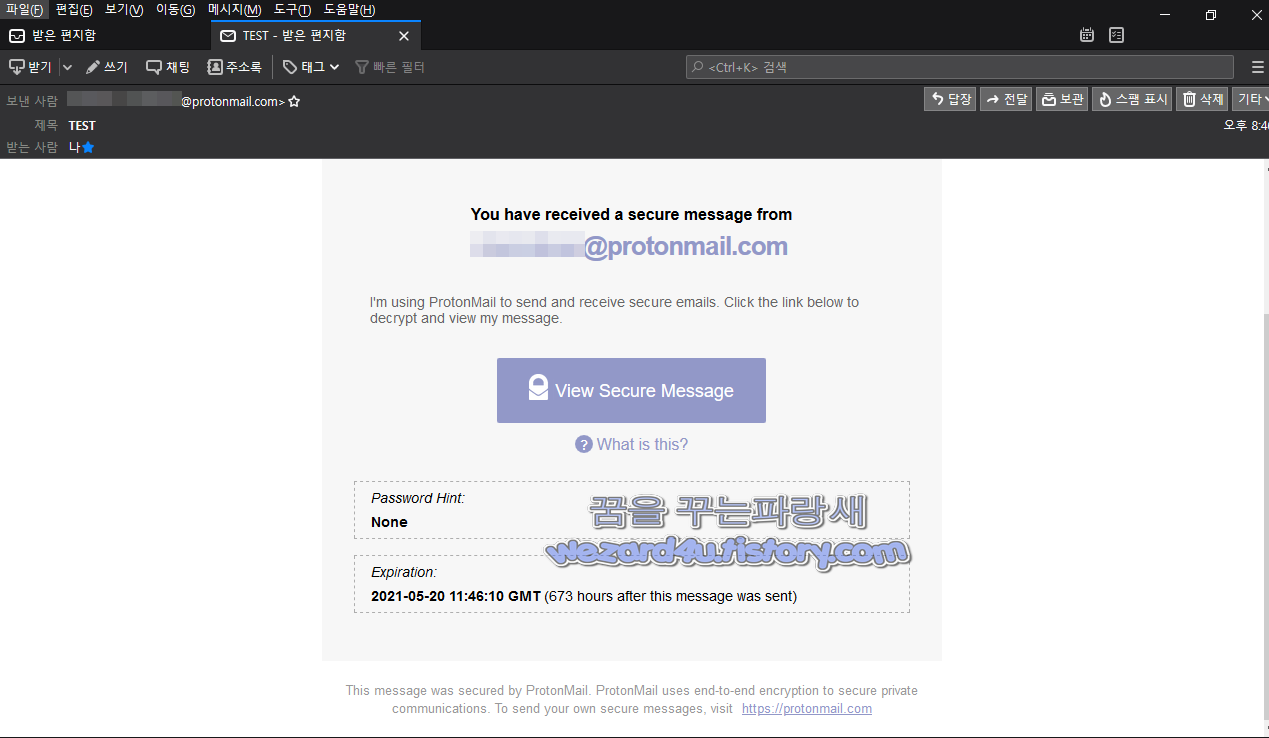Expand the 기타 more actions dropdown

tap(1251, 99)
